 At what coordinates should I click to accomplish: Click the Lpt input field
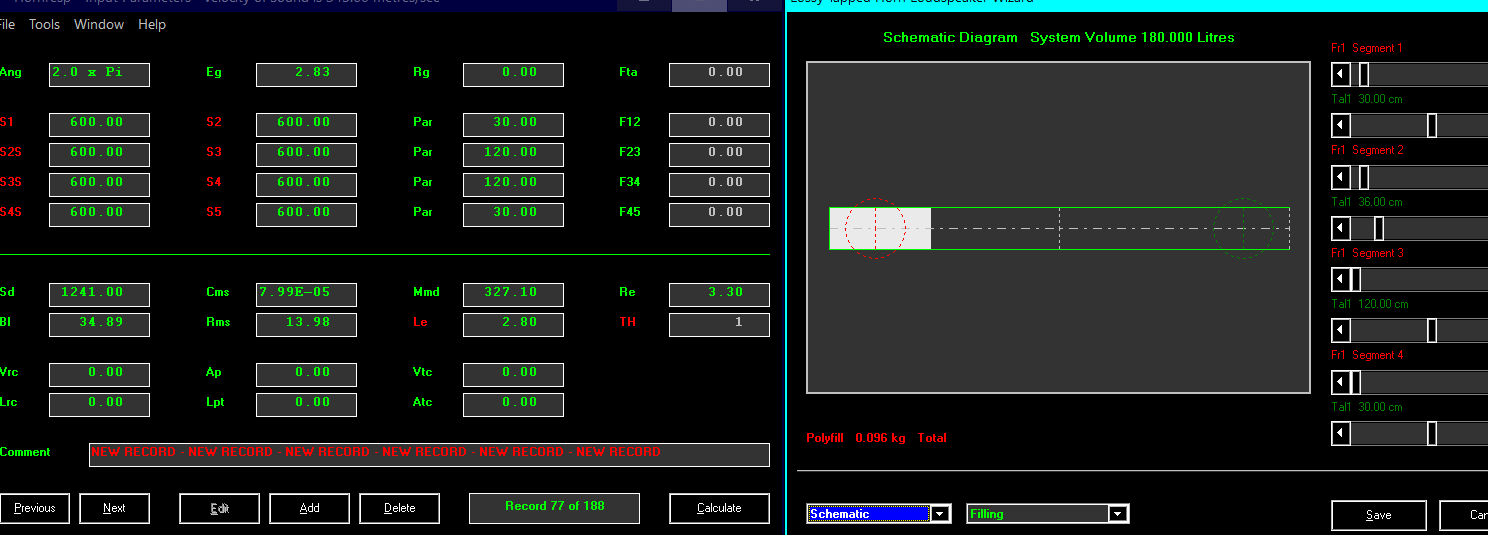tap(306, 404)
